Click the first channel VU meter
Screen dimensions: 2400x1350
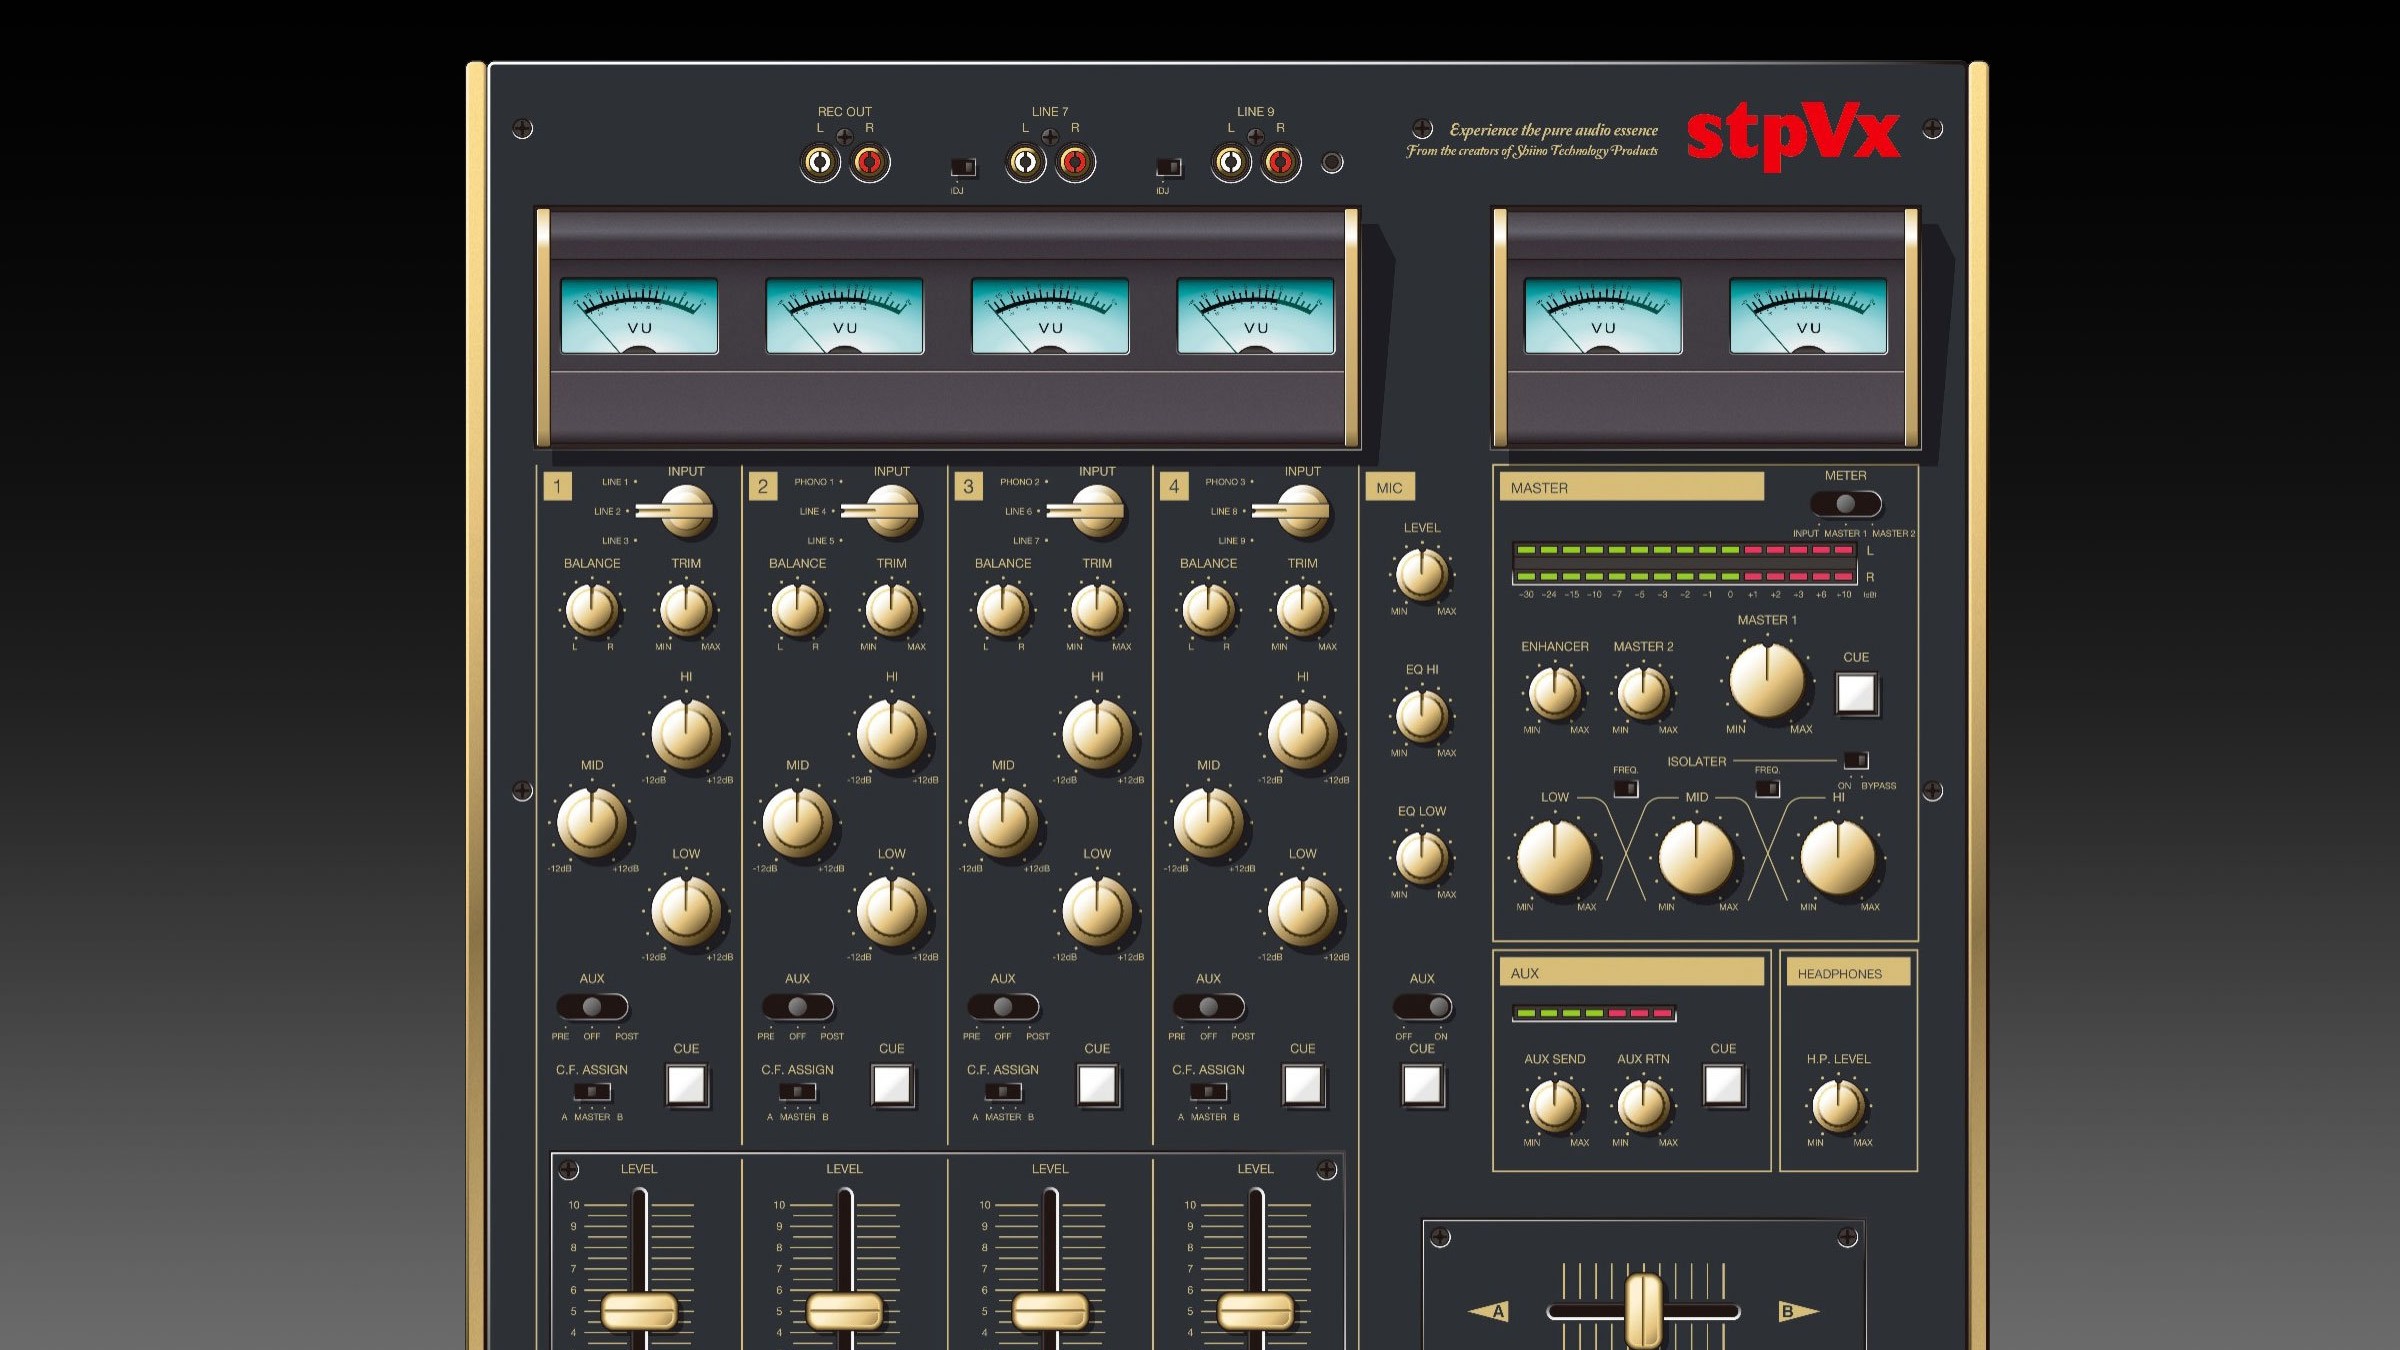point(639,316)
